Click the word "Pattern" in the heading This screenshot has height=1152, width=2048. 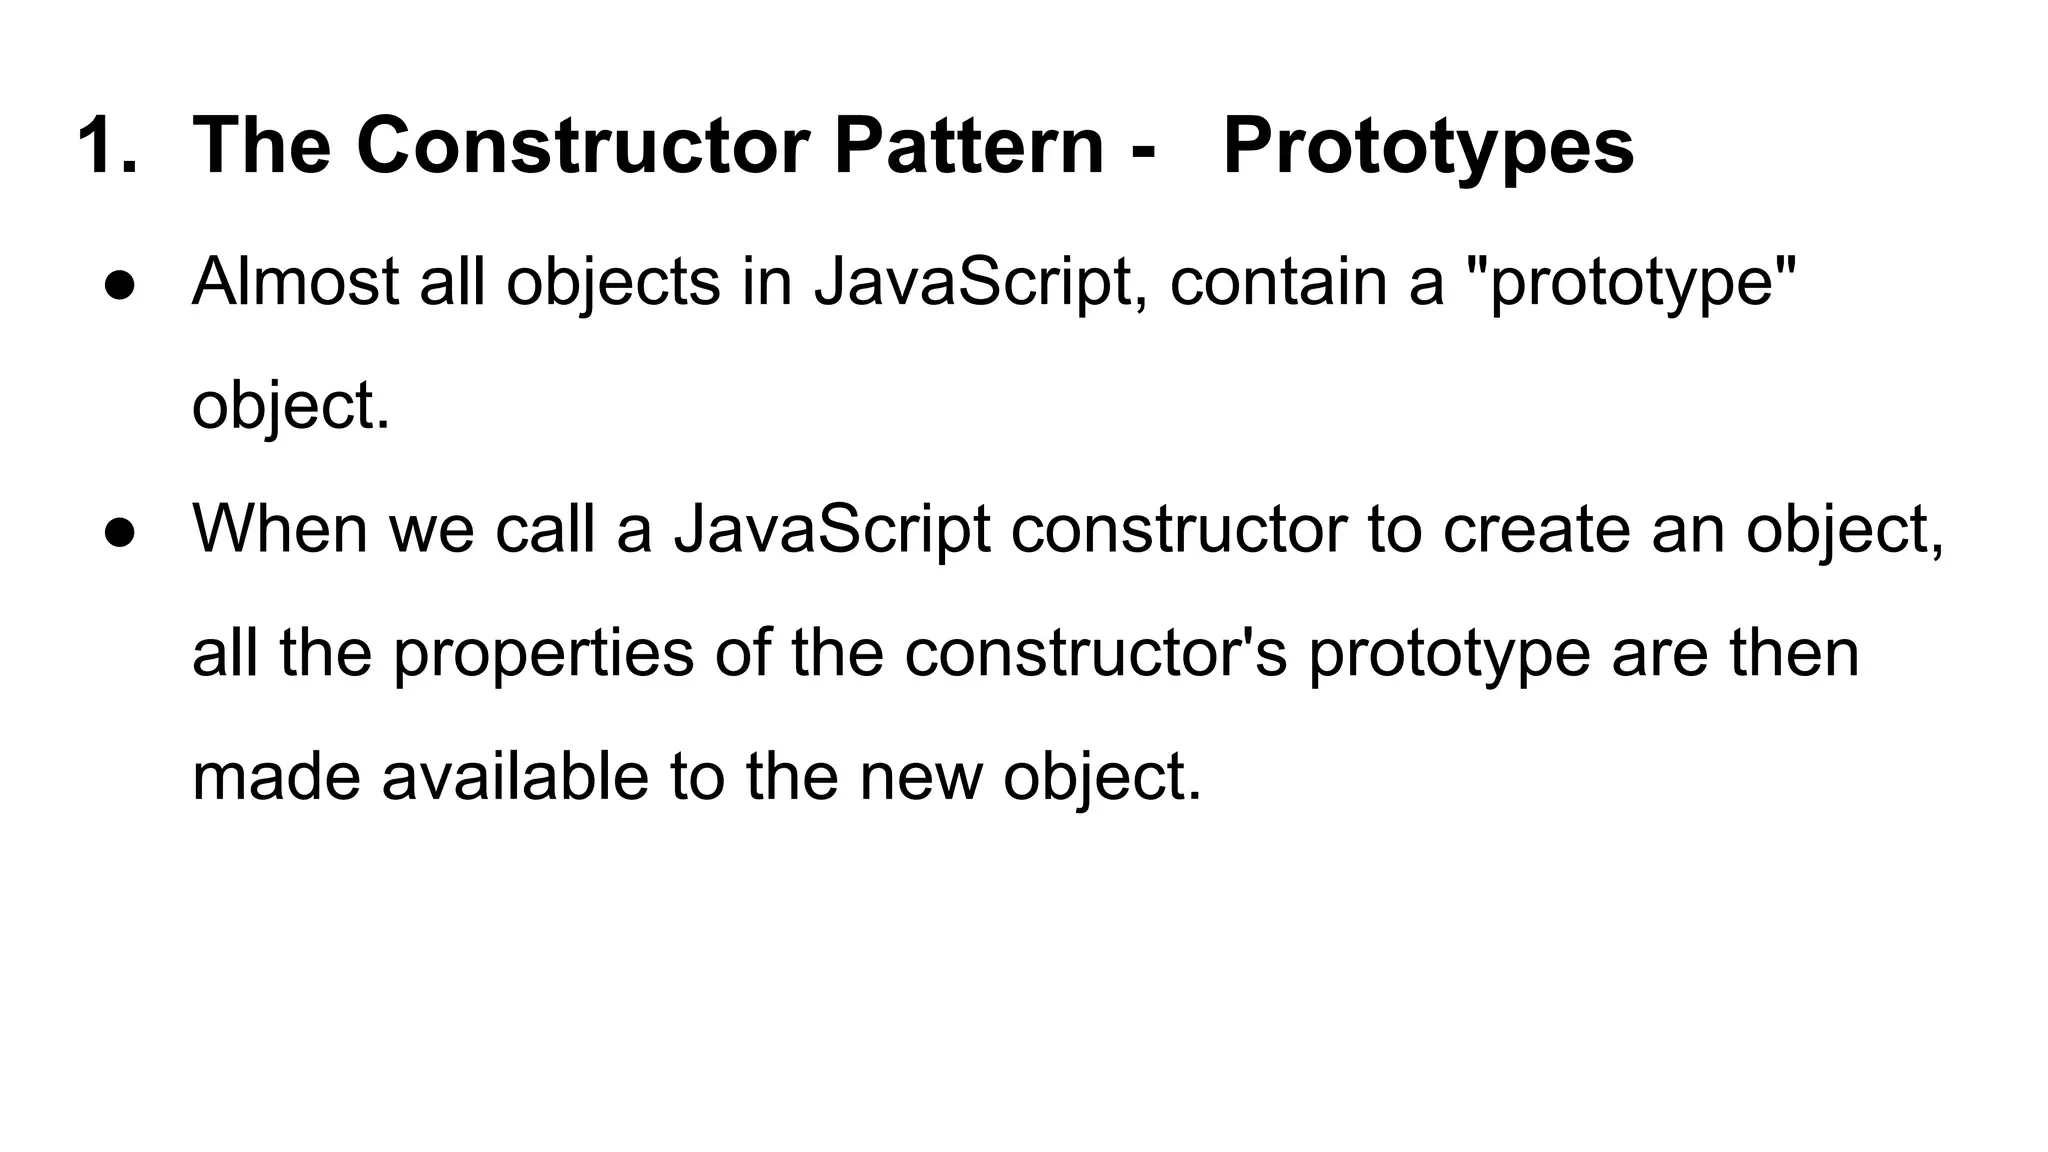[x=967, y=147]
